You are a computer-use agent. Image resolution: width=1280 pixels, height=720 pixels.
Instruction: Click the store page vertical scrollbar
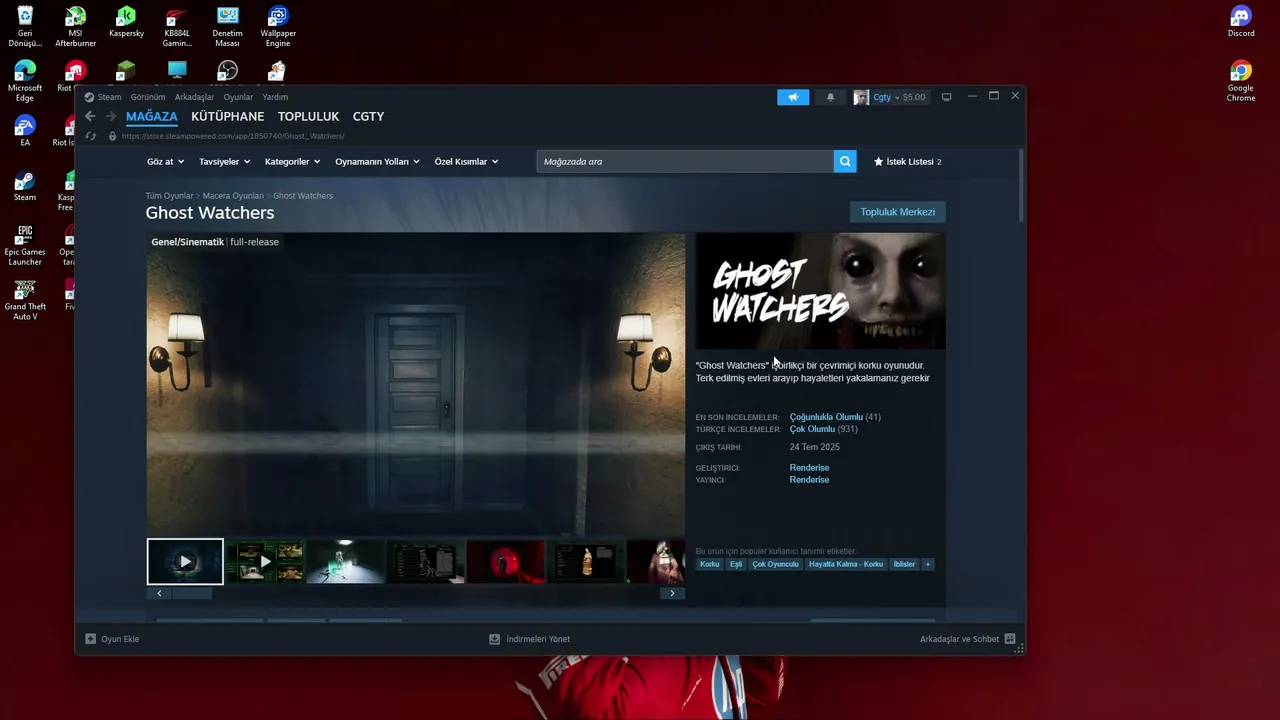pyautogui.click(x=1021, y=185)
